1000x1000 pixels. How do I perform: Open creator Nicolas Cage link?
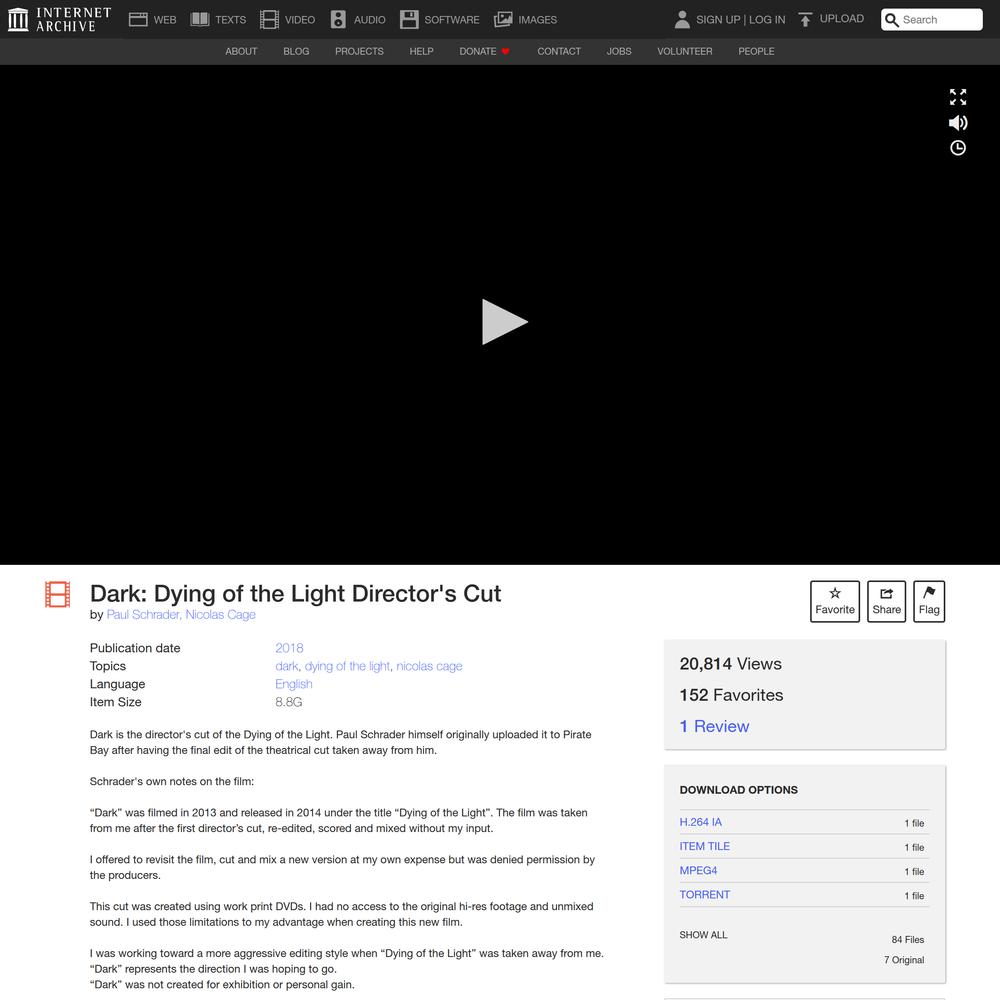(x=220, y=615)
